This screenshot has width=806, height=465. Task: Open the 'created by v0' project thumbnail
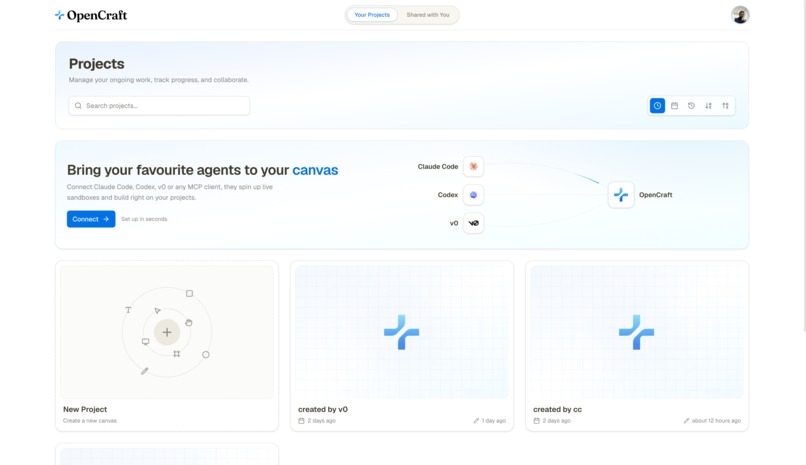(401, 332)
